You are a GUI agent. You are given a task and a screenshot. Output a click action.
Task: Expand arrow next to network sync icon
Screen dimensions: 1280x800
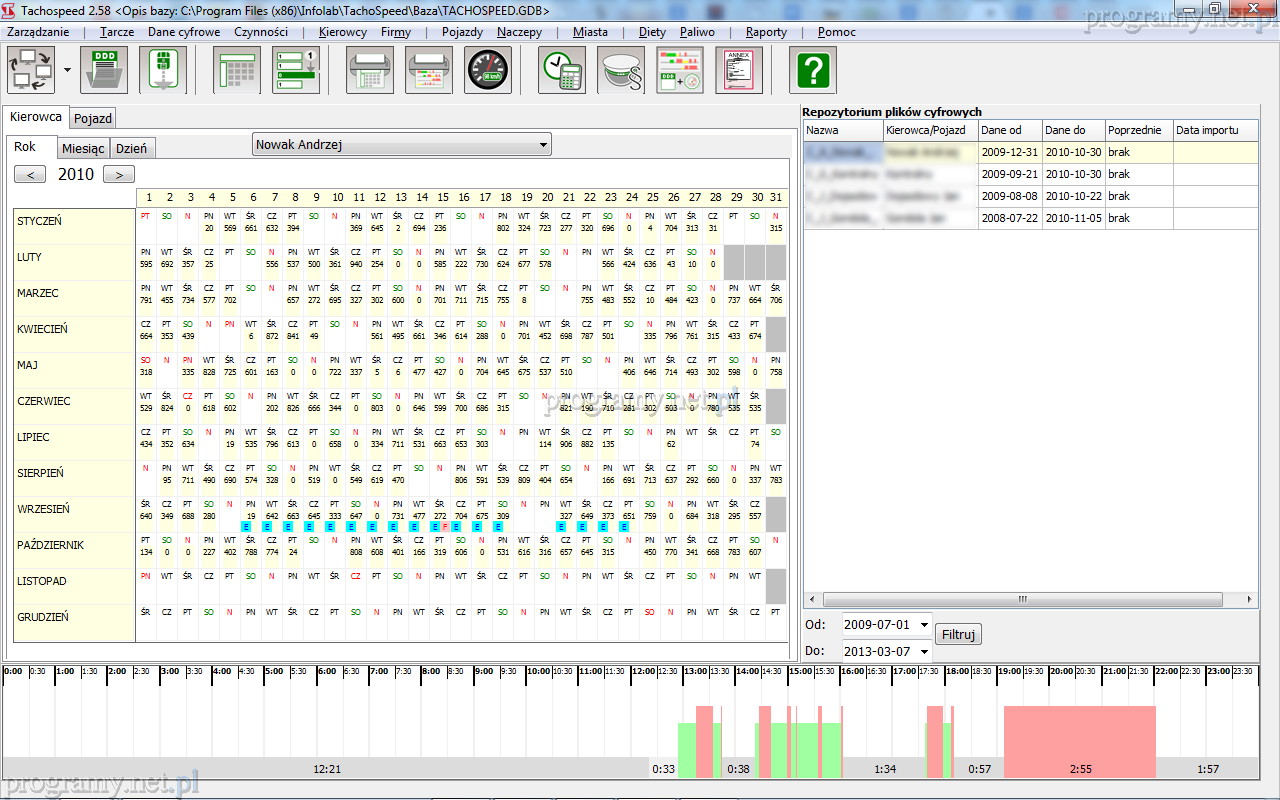(67, 70)
